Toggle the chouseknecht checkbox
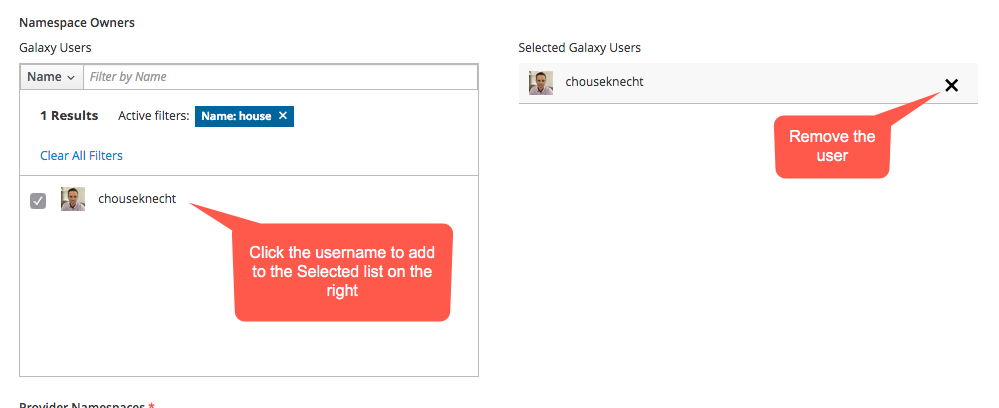The width and height of the screenshot is (999, 408). click(38, 201)
